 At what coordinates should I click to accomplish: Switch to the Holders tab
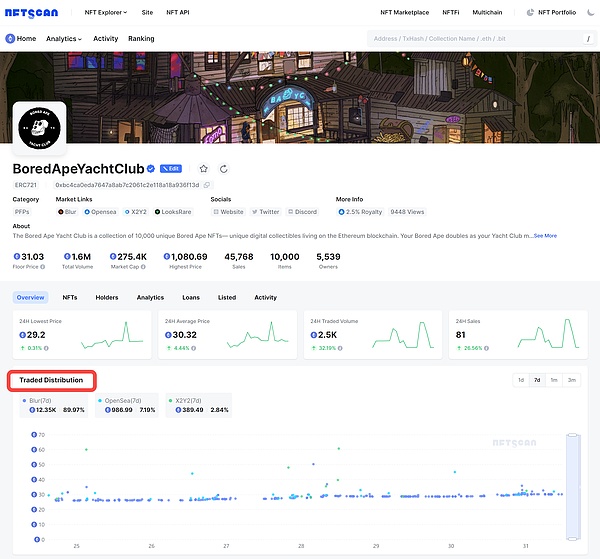pyautogui.click(x=107, y=297)
